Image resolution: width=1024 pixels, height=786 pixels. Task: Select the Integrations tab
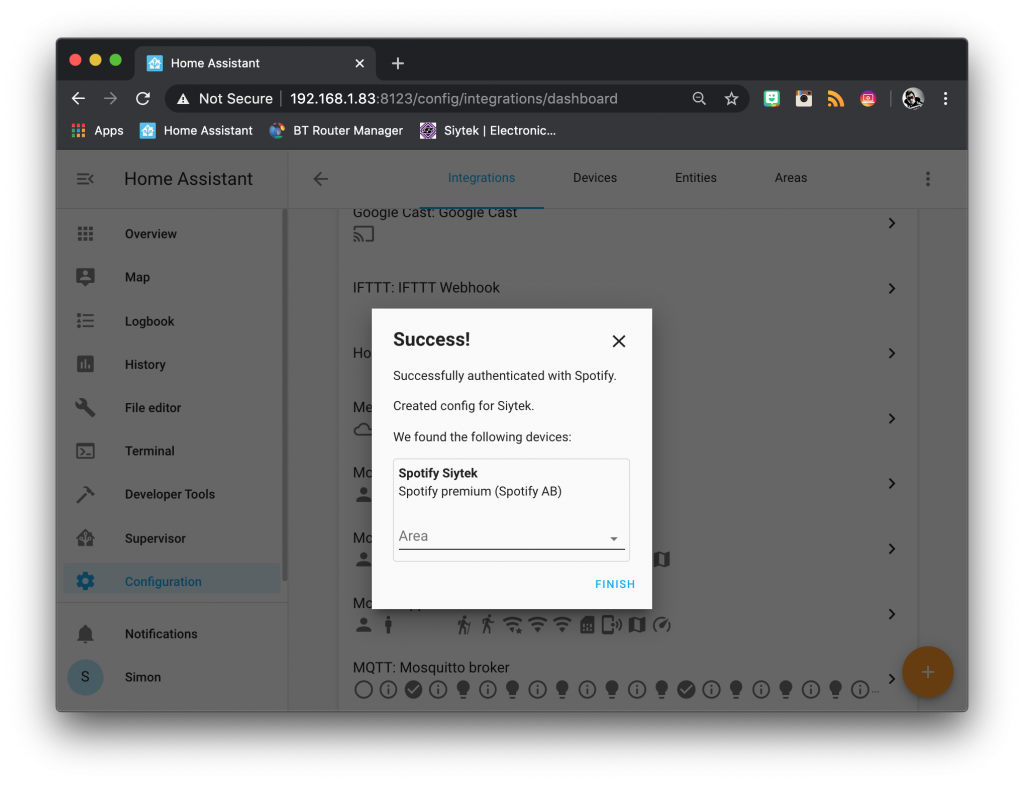point(481,178)
